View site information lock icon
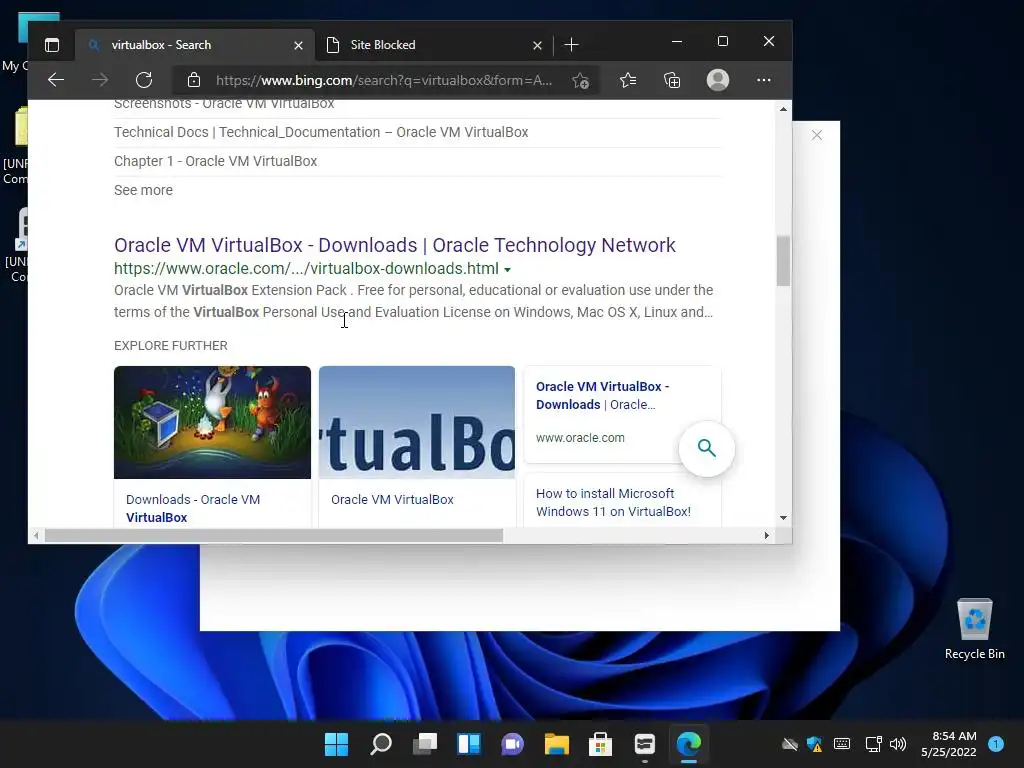The width and height of the screenshot is (1024, 768). pos(193,80)
